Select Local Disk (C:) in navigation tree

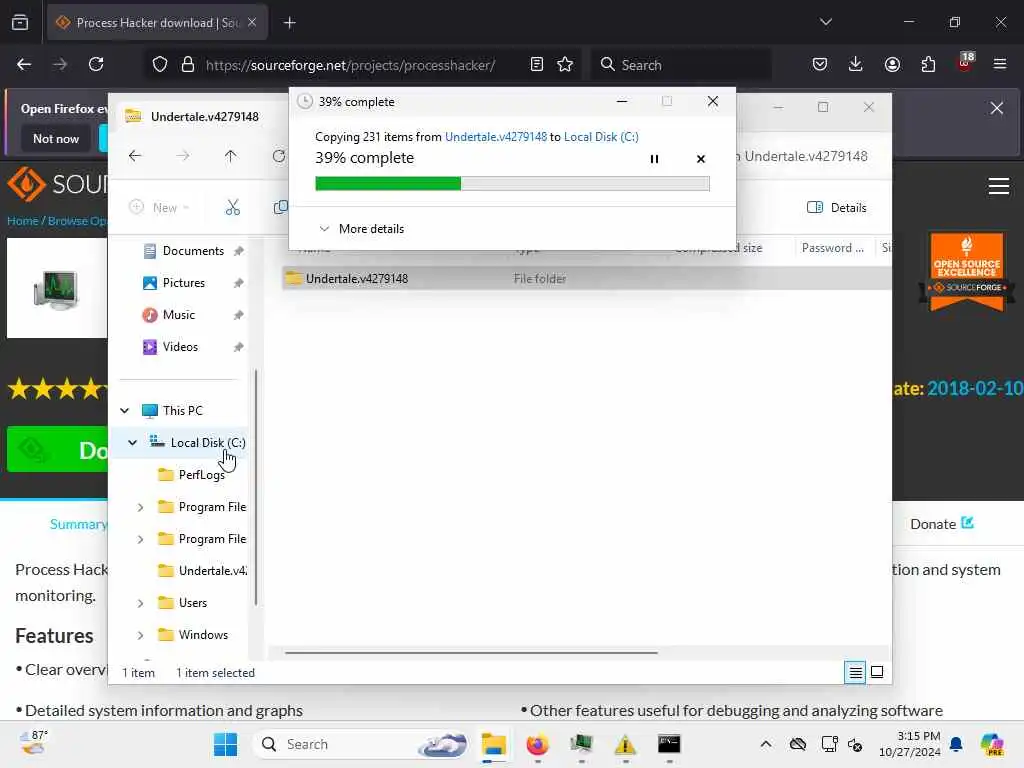coord(208,443)
